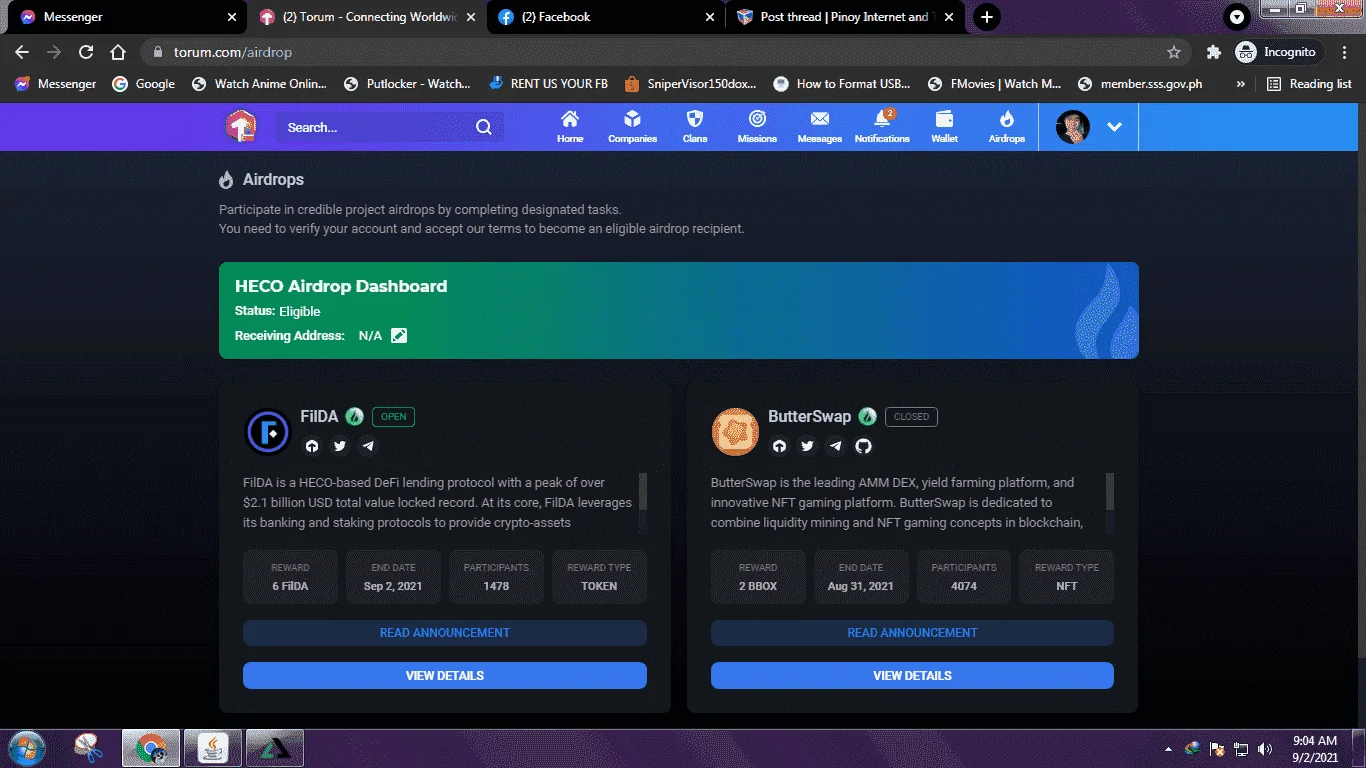Click the address bar URL
The image size is (1366, 768).
click(232, 52)
